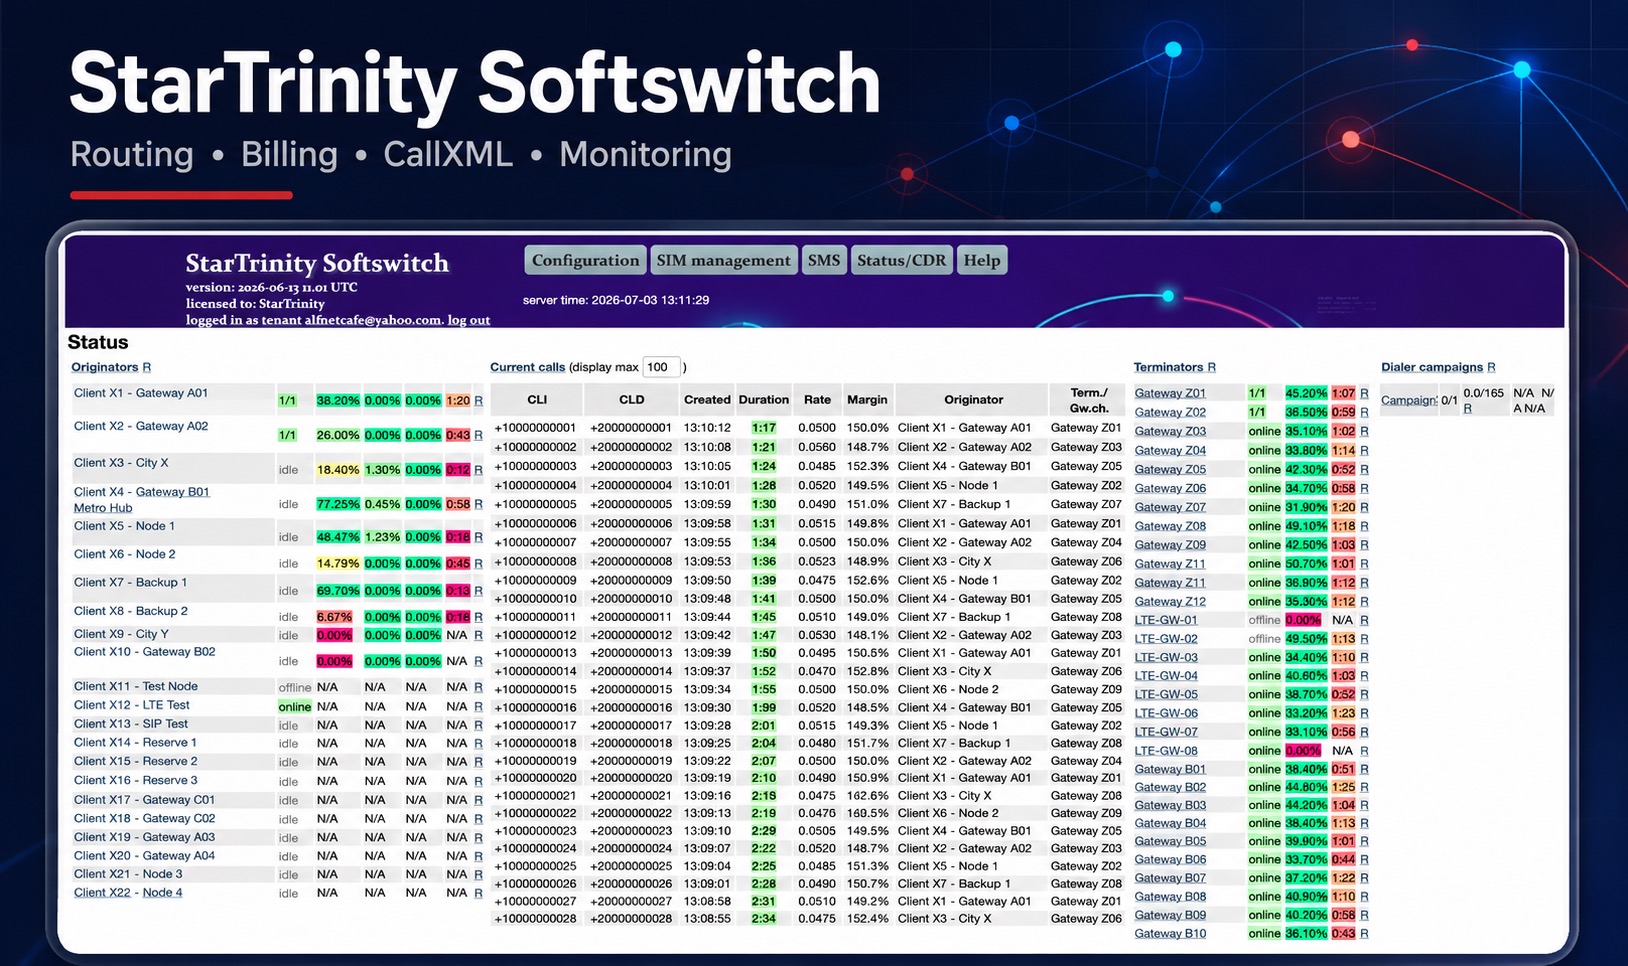
Task: Click the CLD column header
Action: (632, 400)
